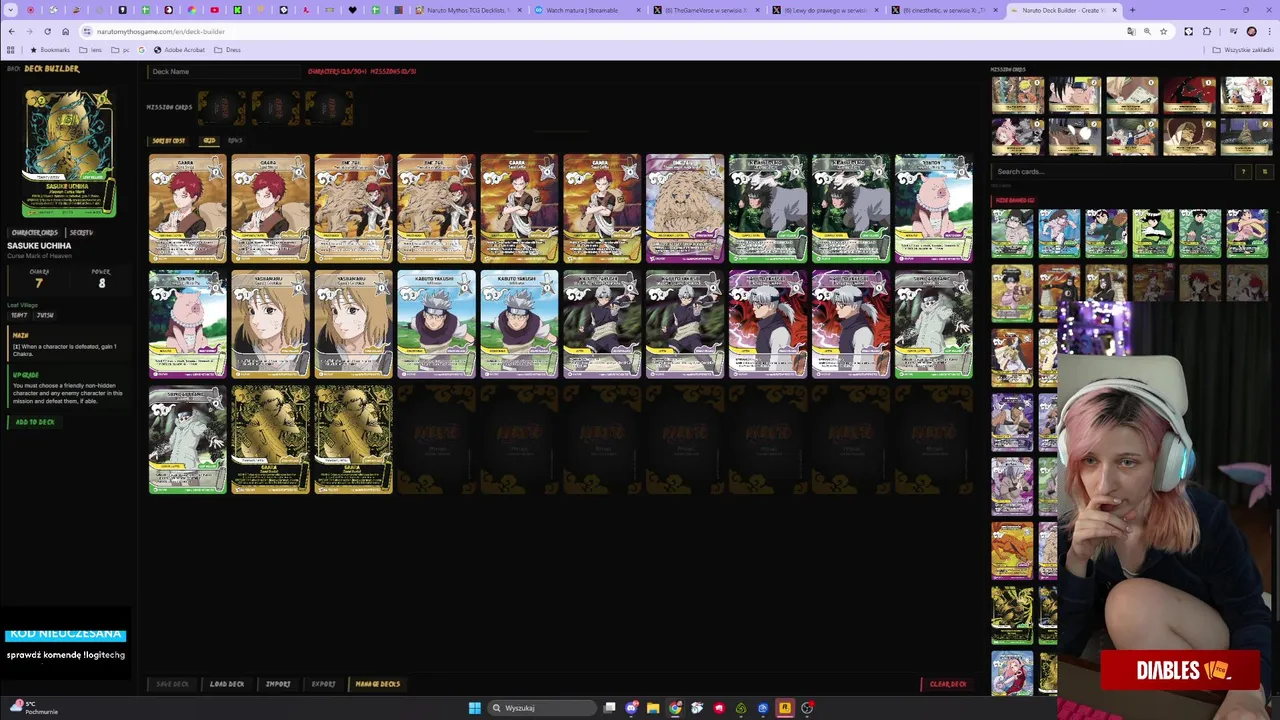Screen dimensions: 1280x720
Task: Click the Export button
Action: [323, 684]
